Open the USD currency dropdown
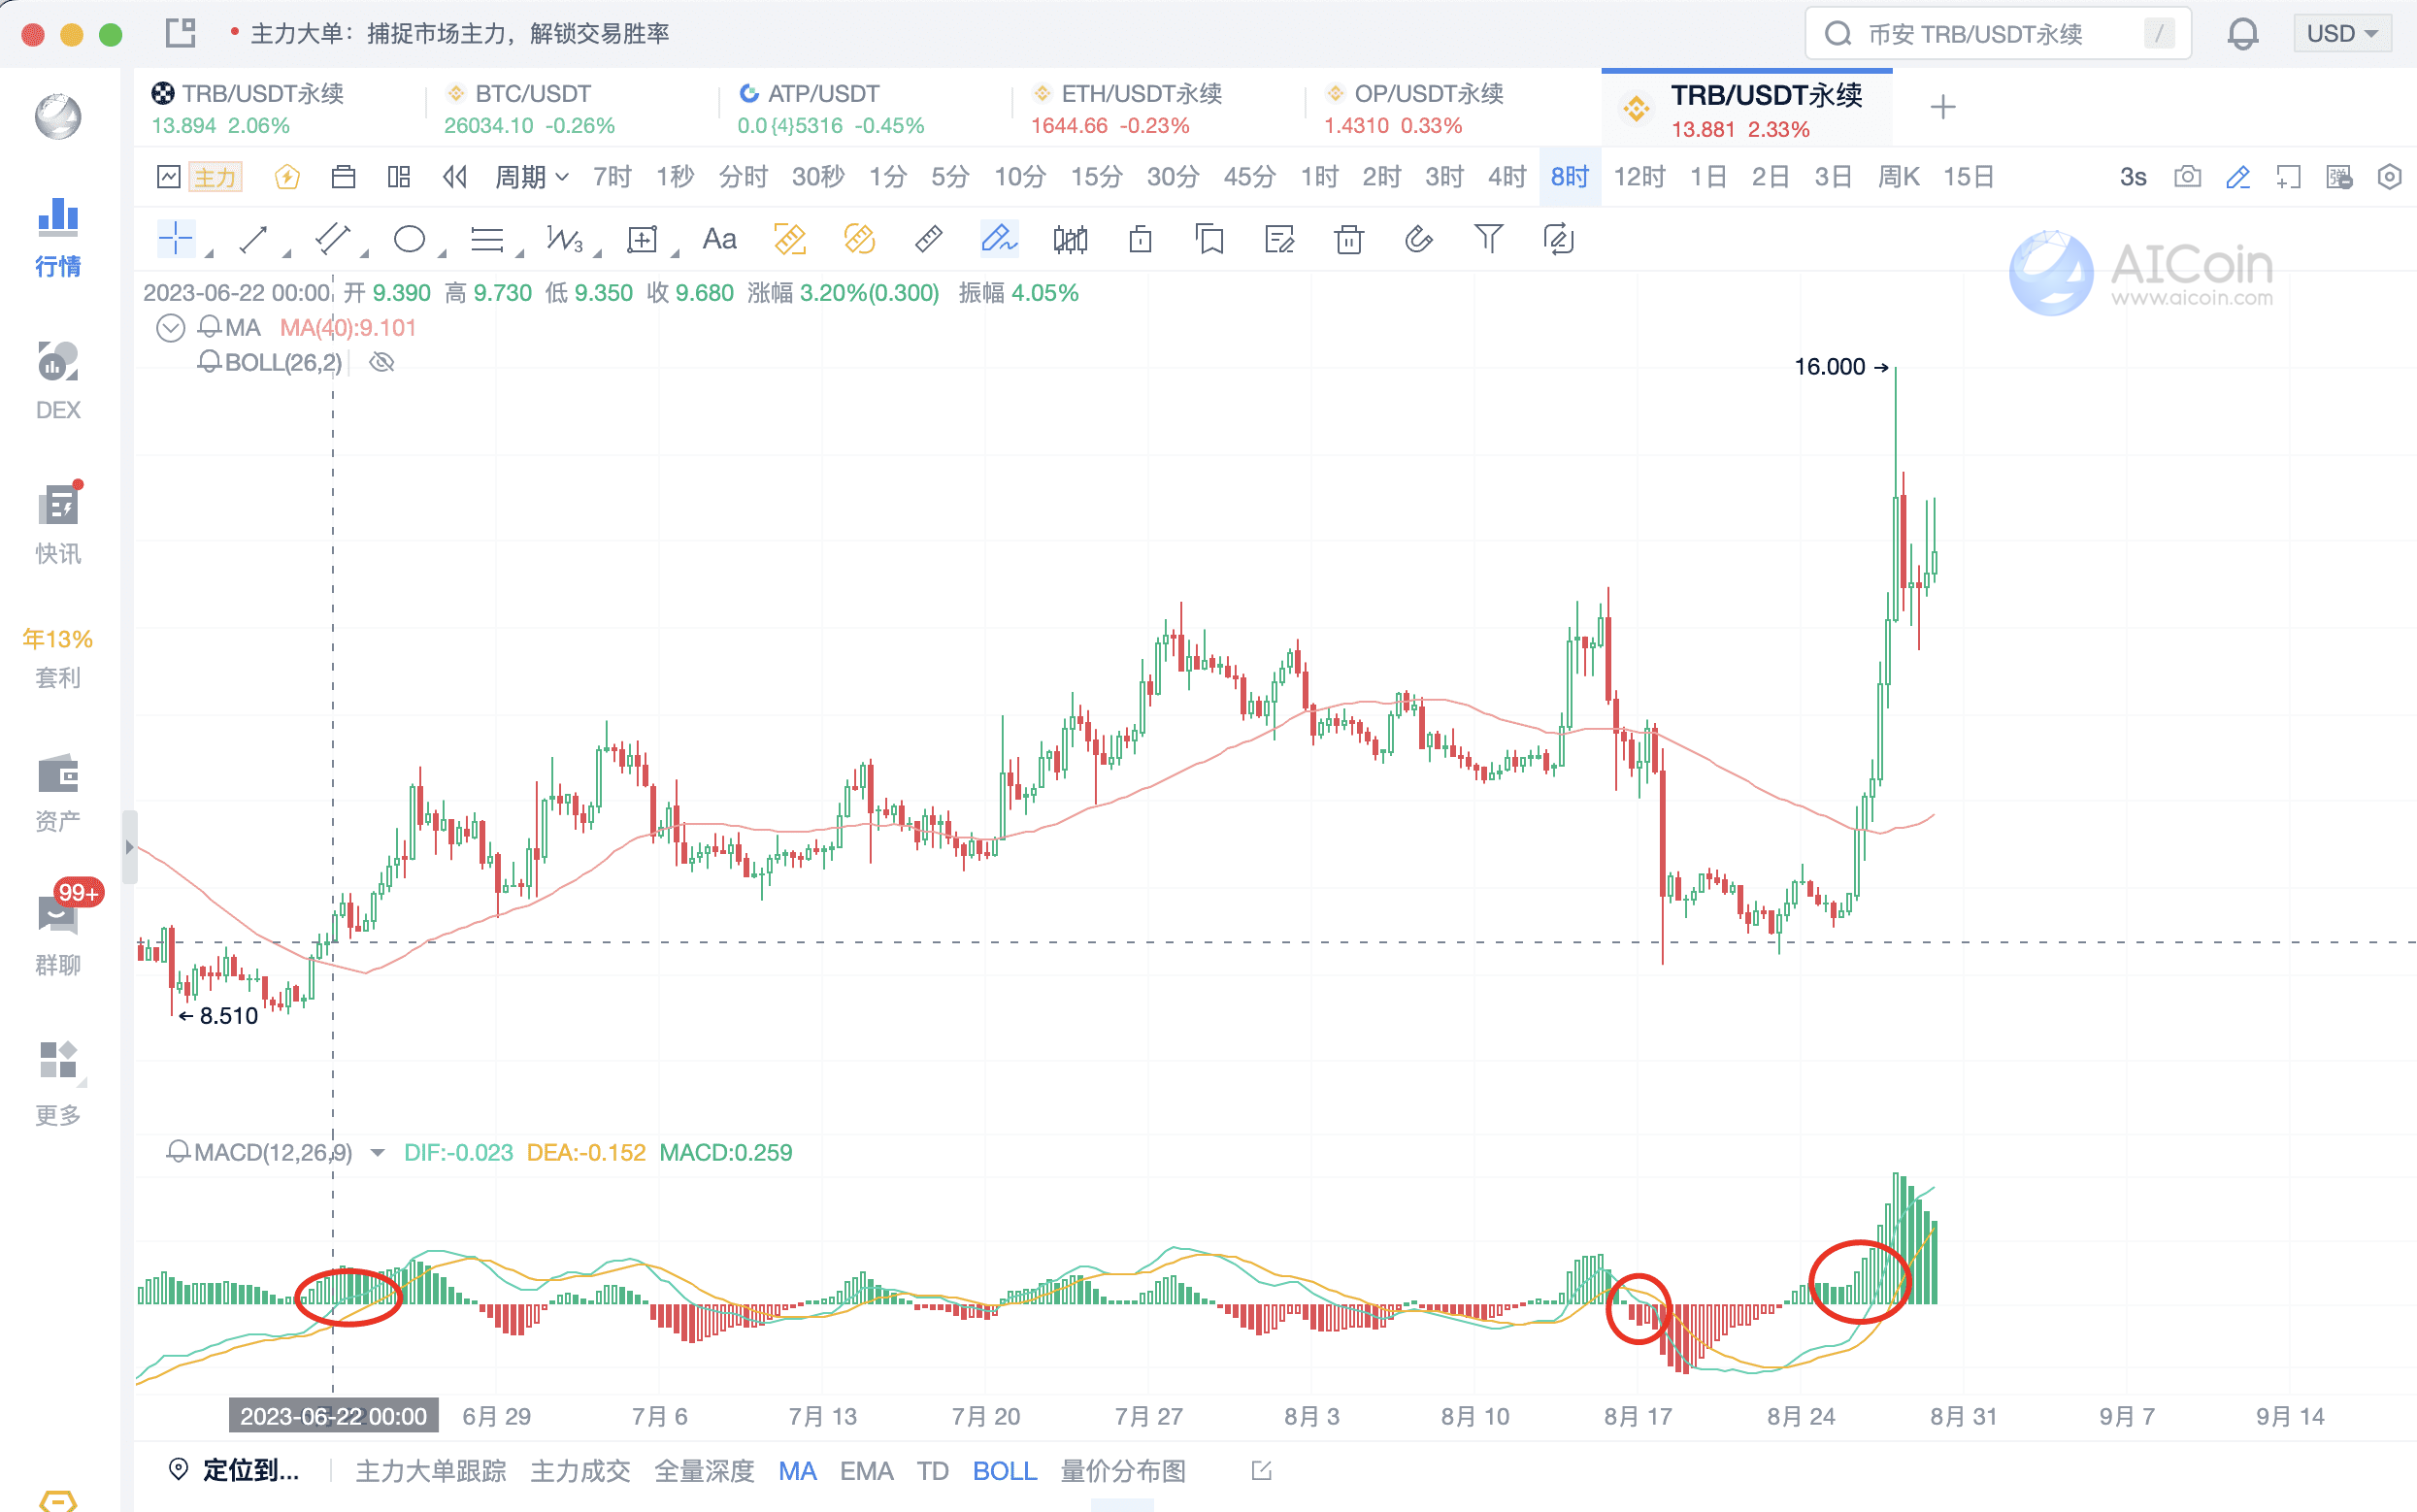Screen dimensions: 2417x1512 click(x=2341, y=34)
